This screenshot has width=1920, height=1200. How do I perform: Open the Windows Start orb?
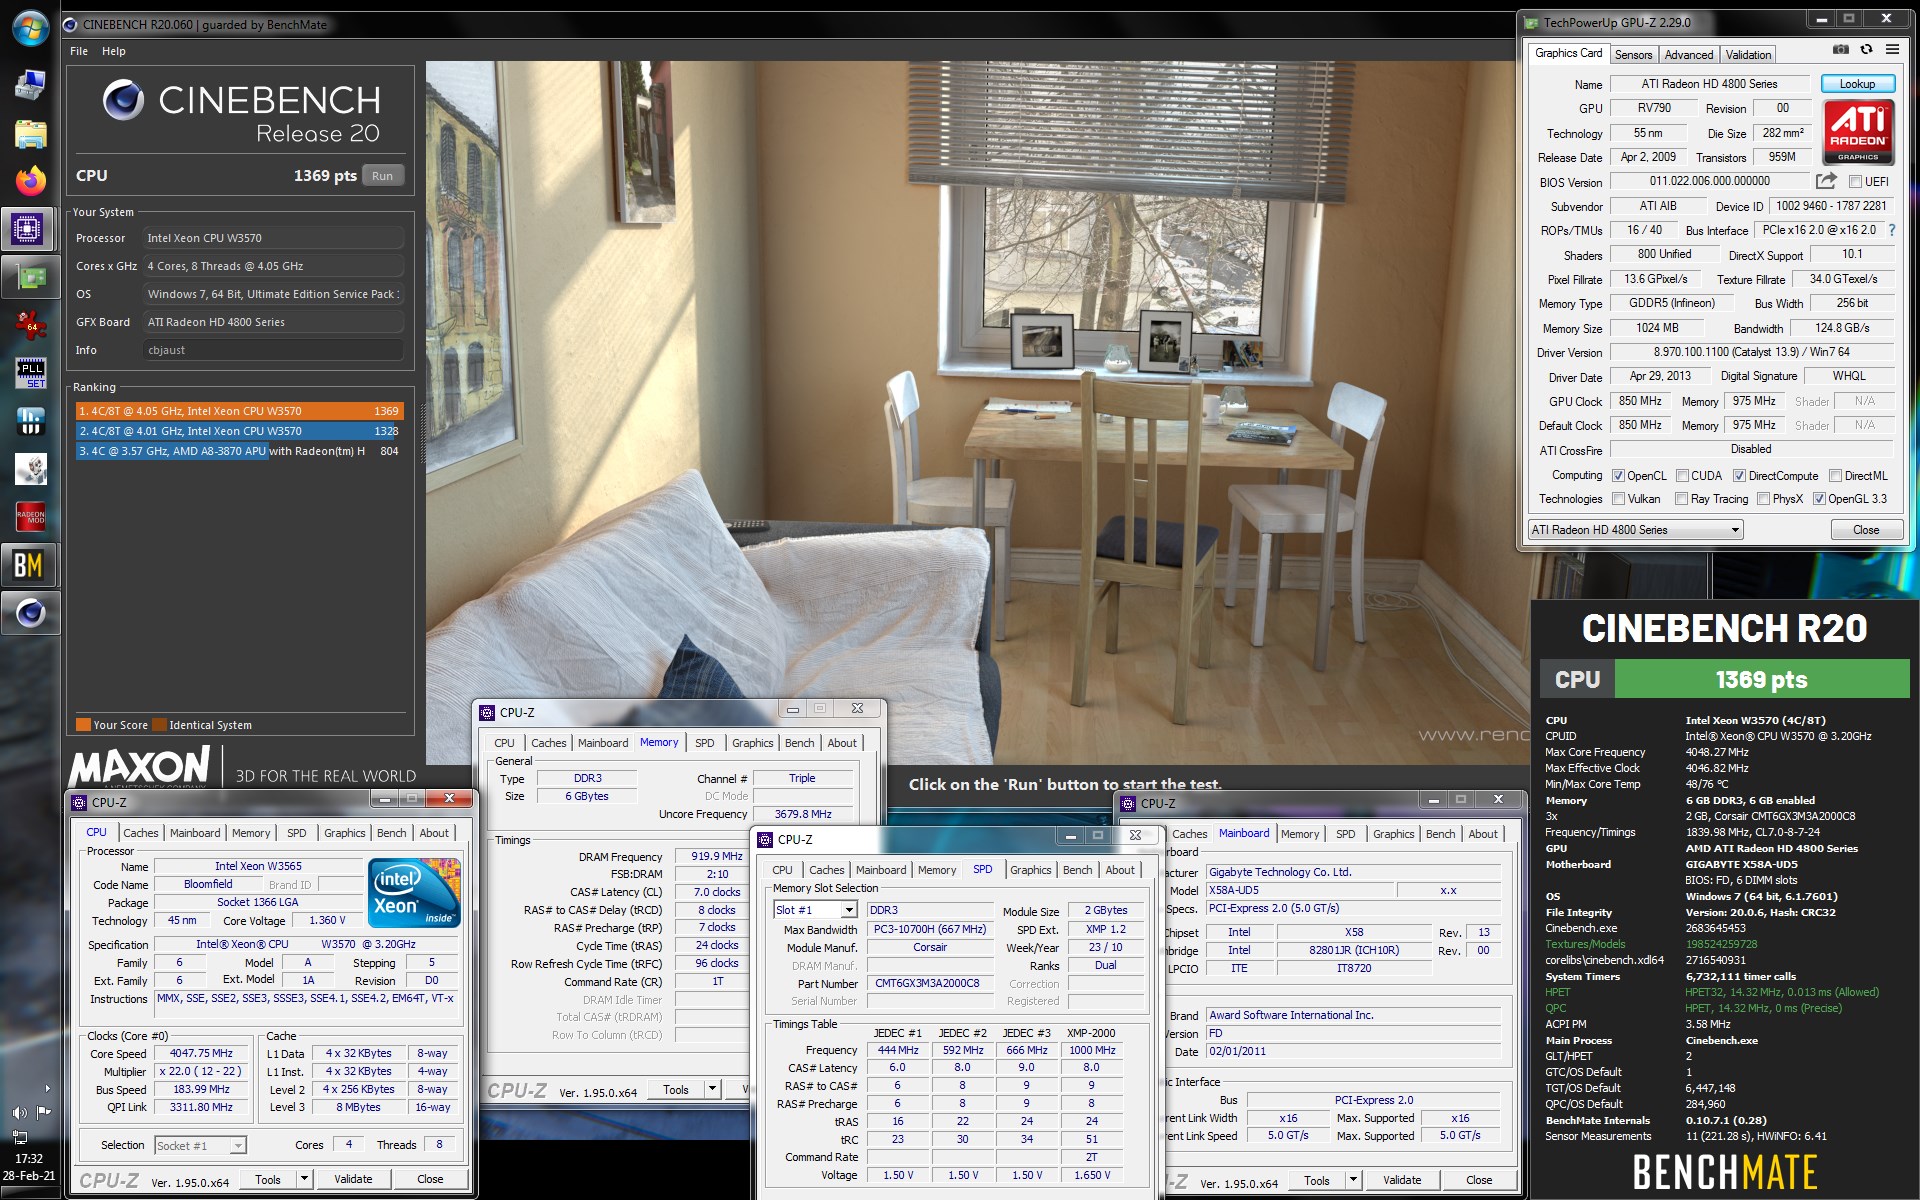click(30, 27)
